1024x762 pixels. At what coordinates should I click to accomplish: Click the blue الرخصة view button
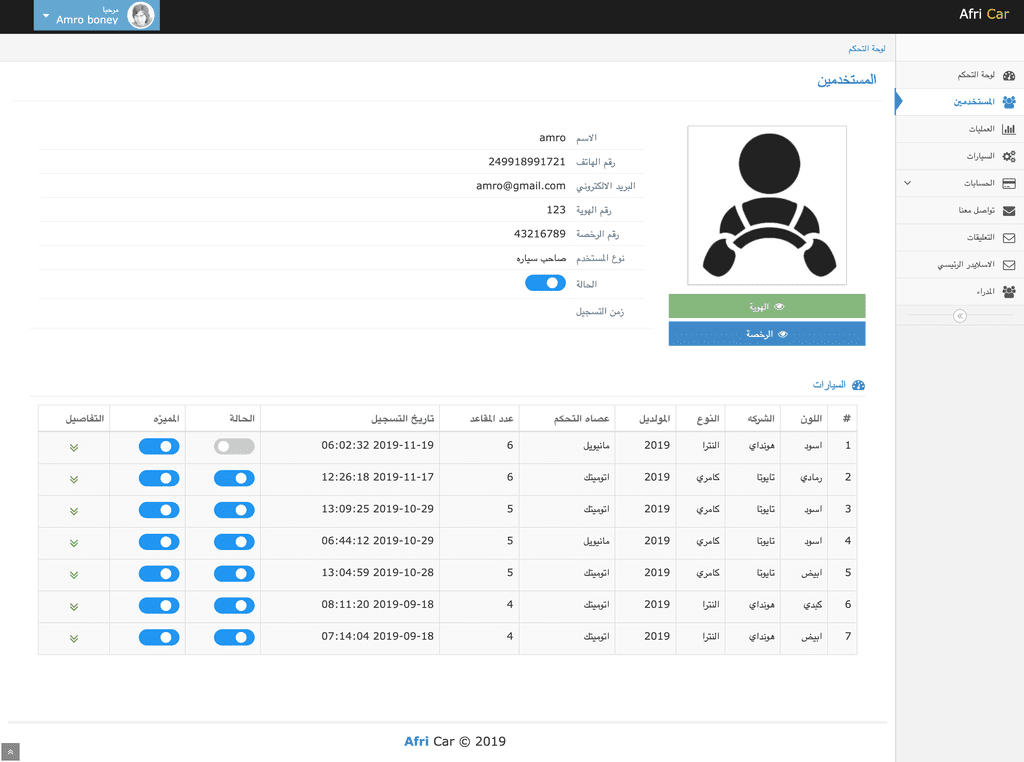coord(767,334)
